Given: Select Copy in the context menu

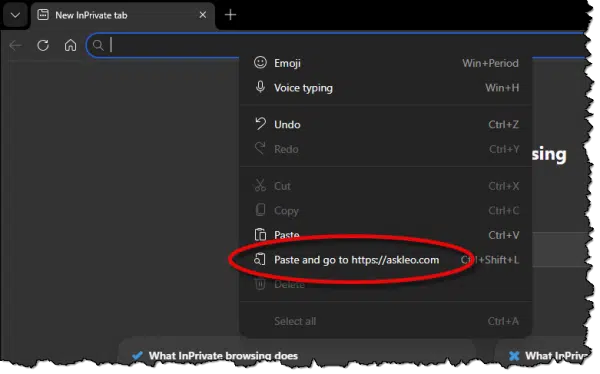Looking at the screenshot, I should pyautogui.click(x=386, y=211).
